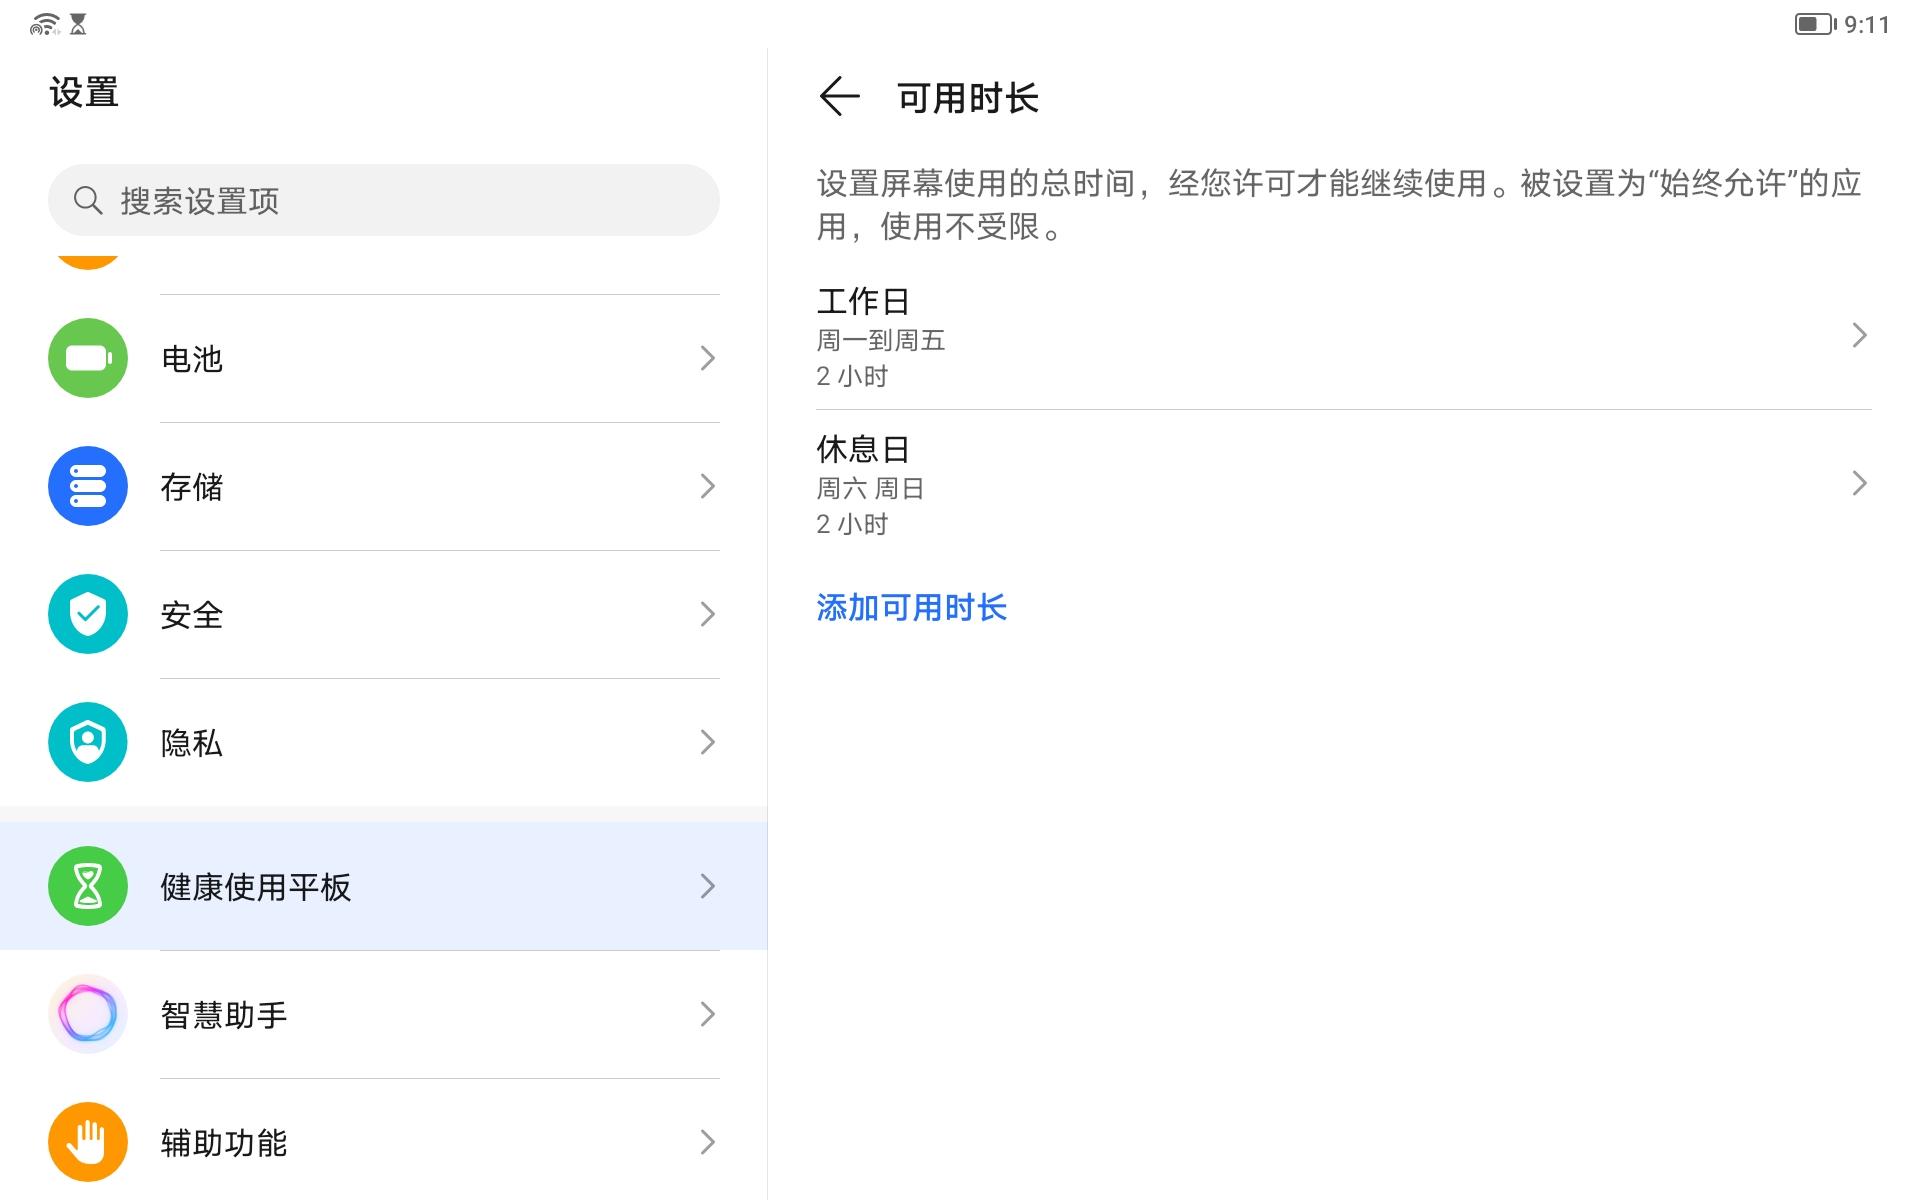The width and height of the screenshot is (1920, 1200).
Task: Open the 电池 (Battery) settings icon
Action: pyautogui.click(x=87, y=358)
